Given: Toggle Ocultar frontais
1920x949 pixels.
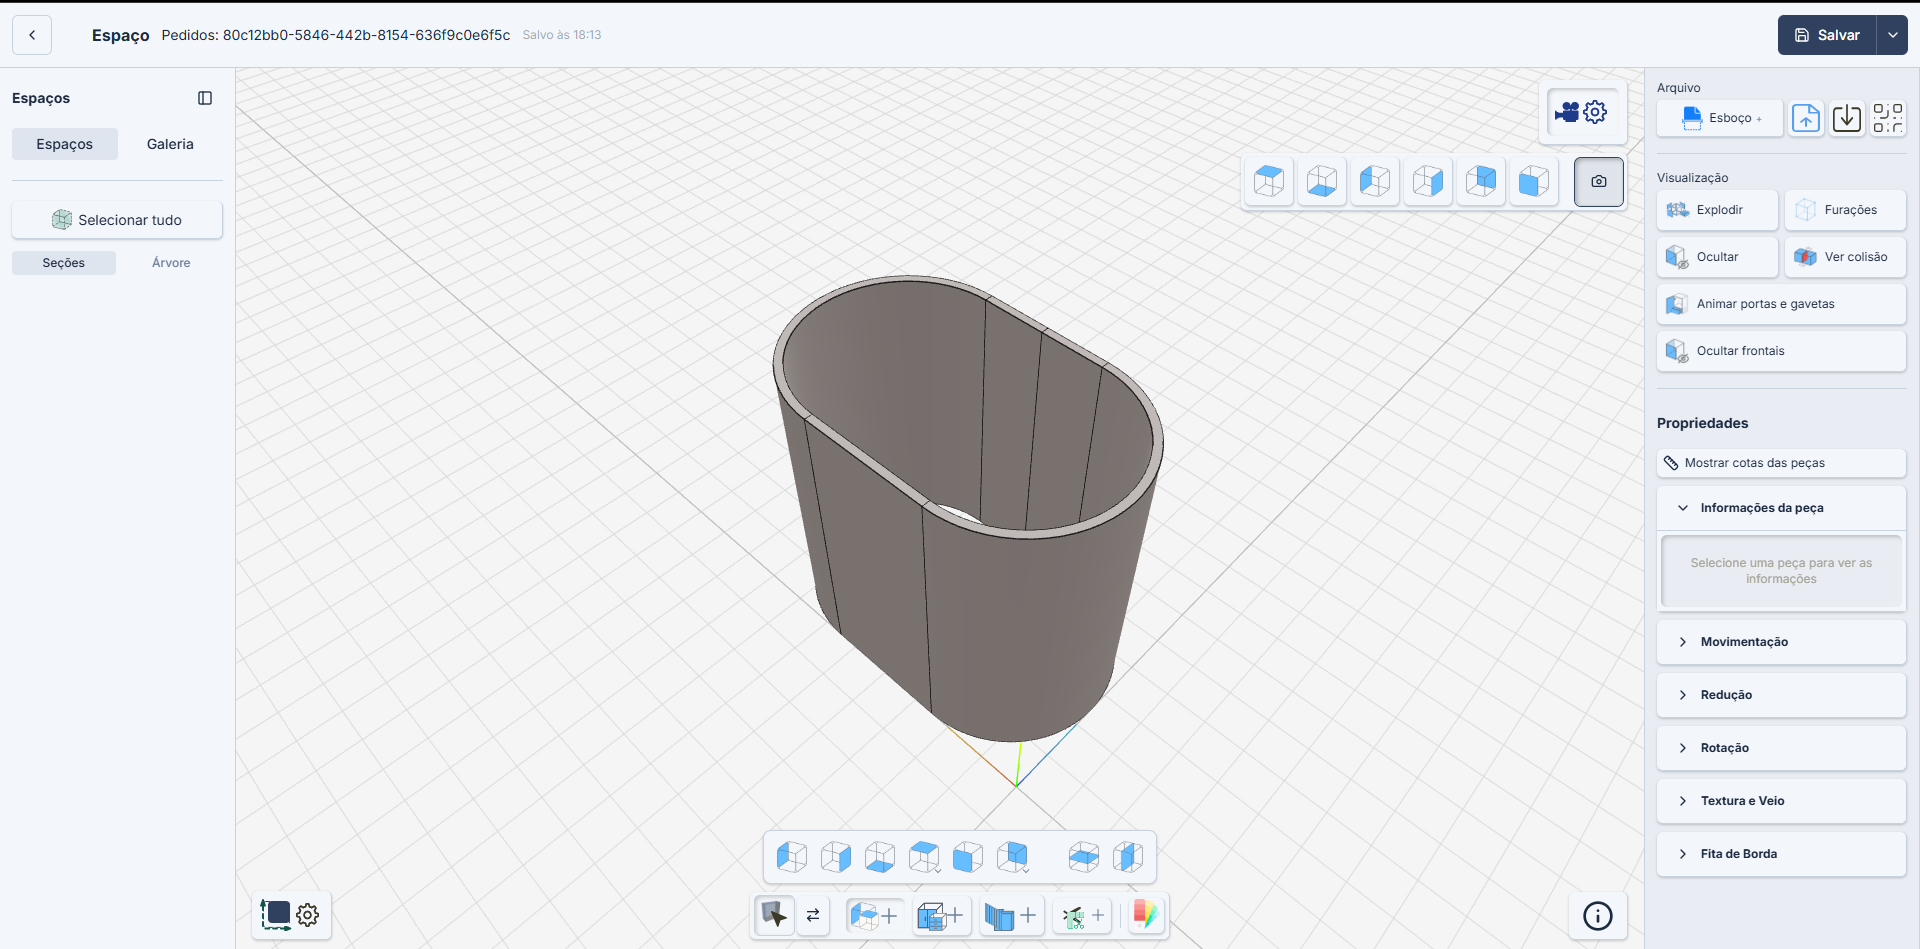Looking at the screenshot, I should click(1781, 351).
